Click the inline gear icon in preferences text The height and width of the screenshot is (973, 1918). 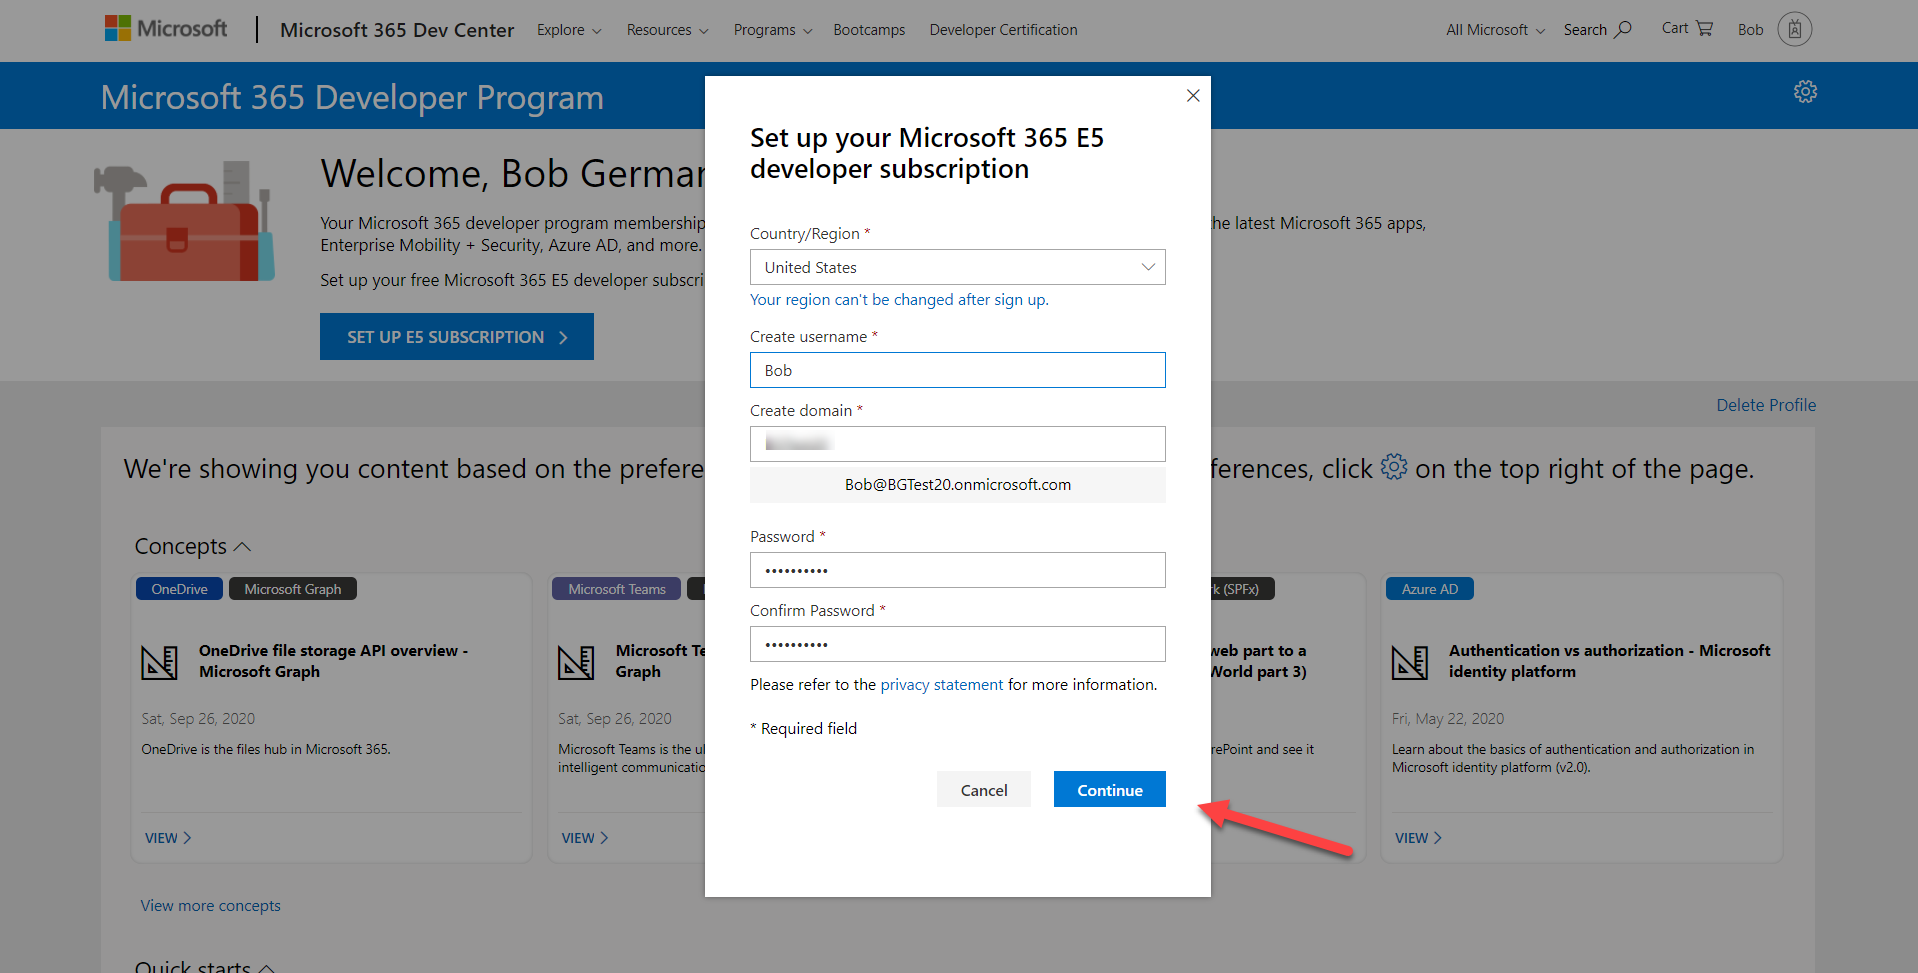1394,467
